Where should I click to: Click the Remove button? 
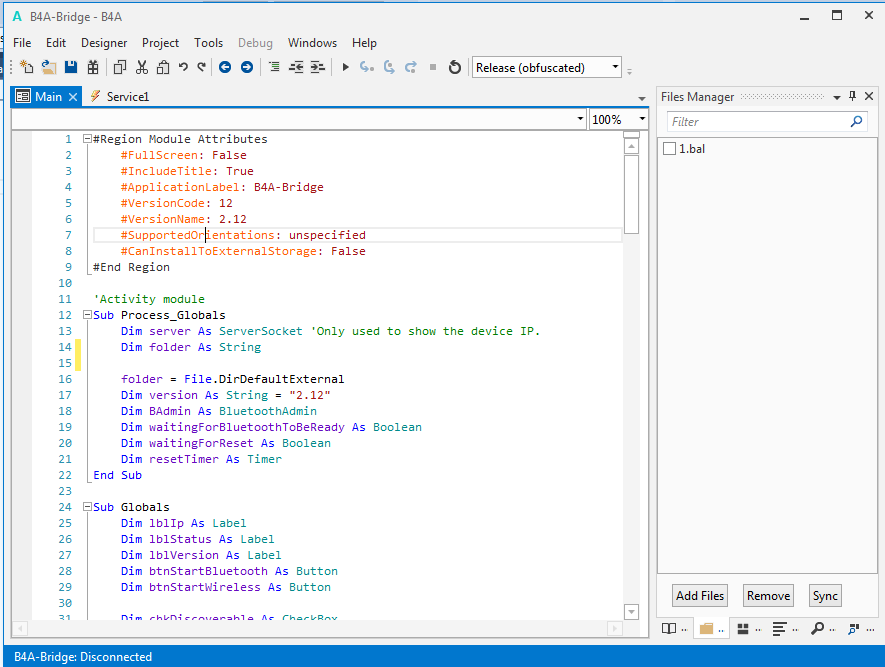(x=768, y=596)
